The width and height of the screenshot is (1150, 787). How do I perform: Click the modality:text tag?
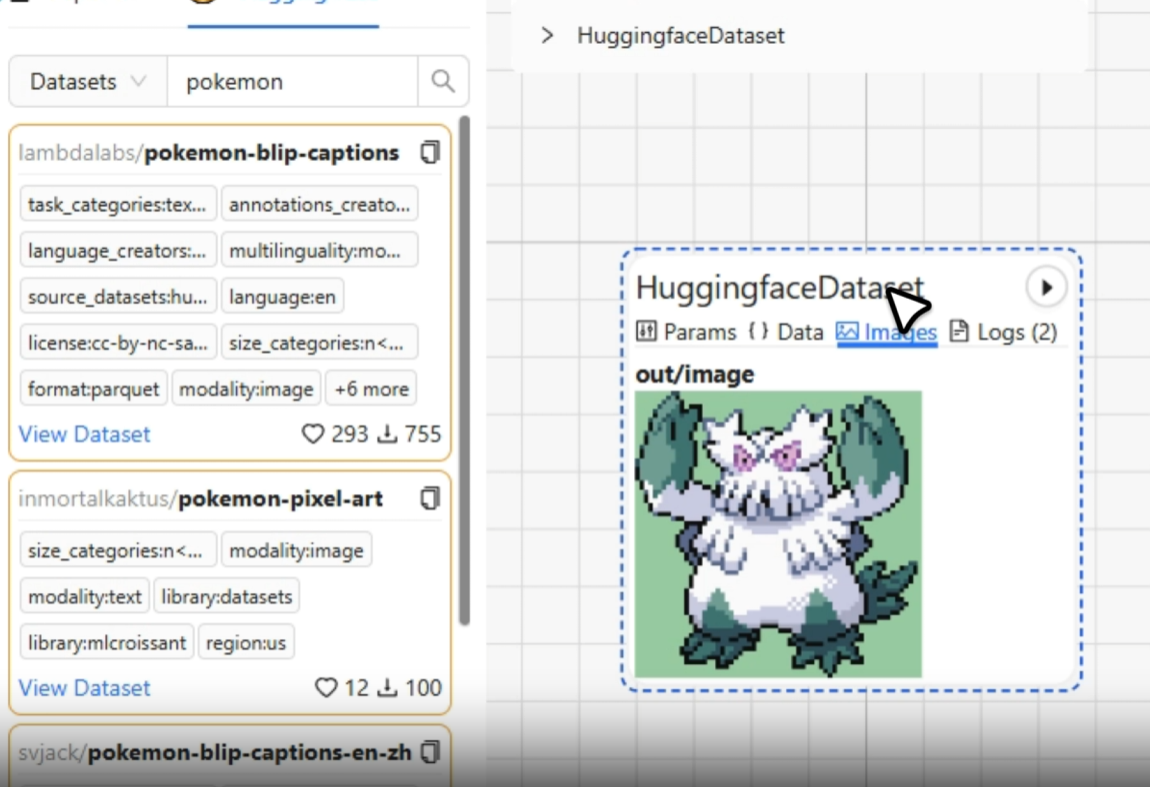(85, 596)
